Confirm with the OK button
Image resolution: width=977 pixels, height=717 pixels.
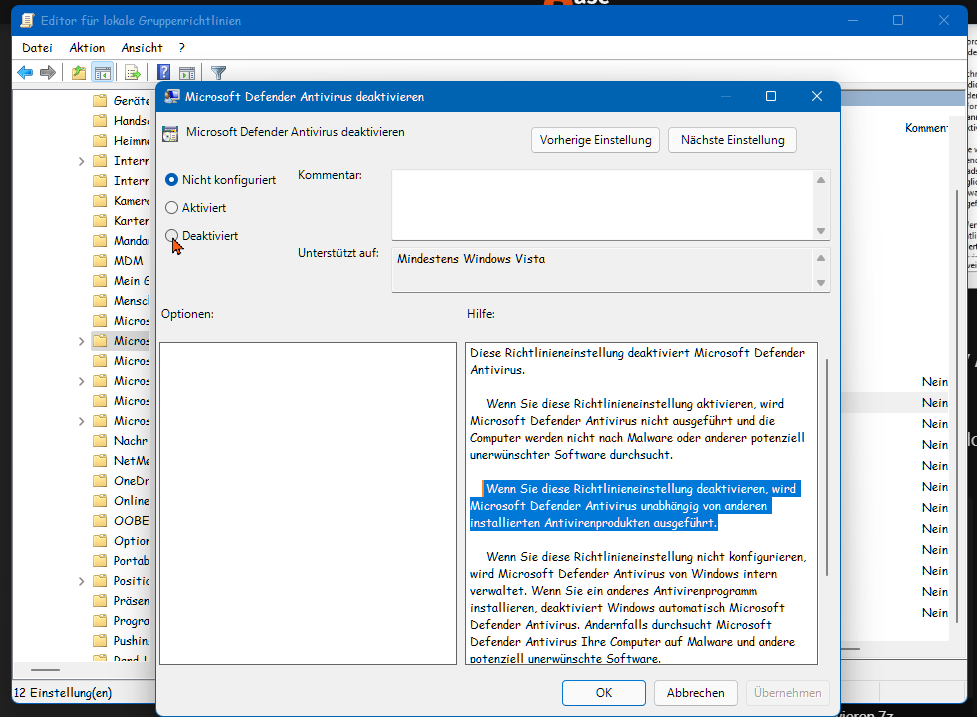coord(604,693)
